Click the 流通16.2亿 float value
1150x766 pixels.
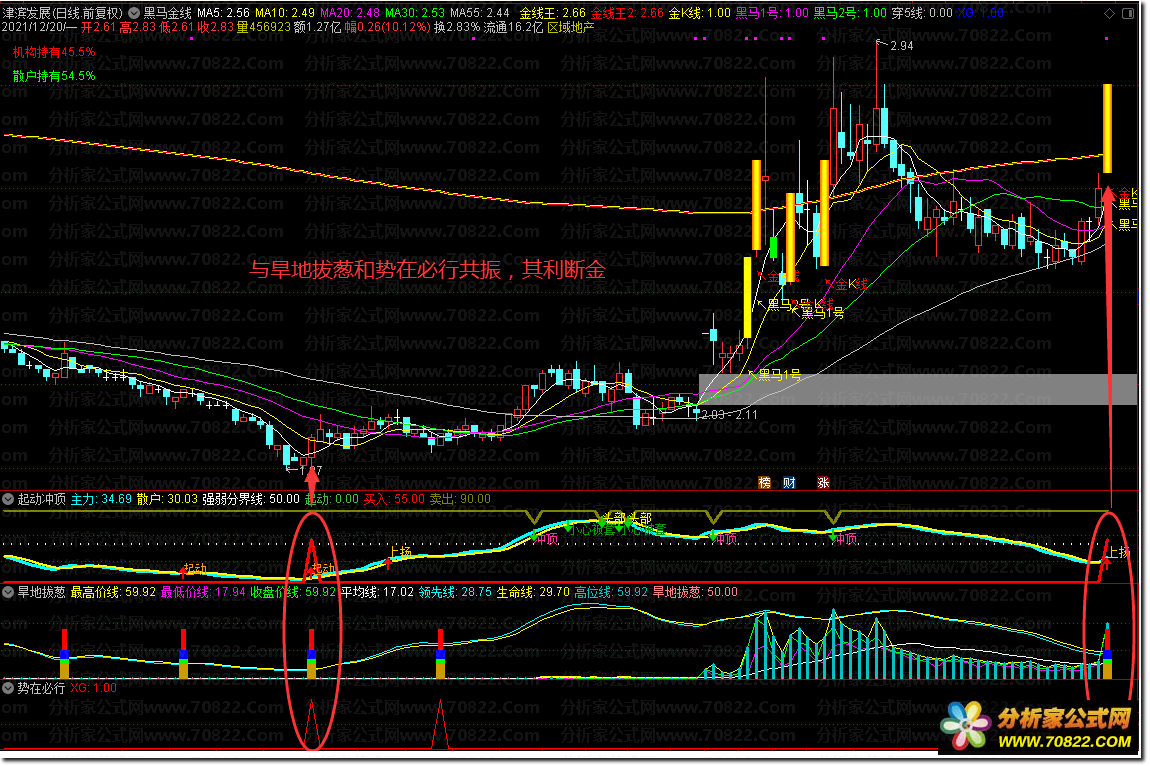(x=513, y=27)
